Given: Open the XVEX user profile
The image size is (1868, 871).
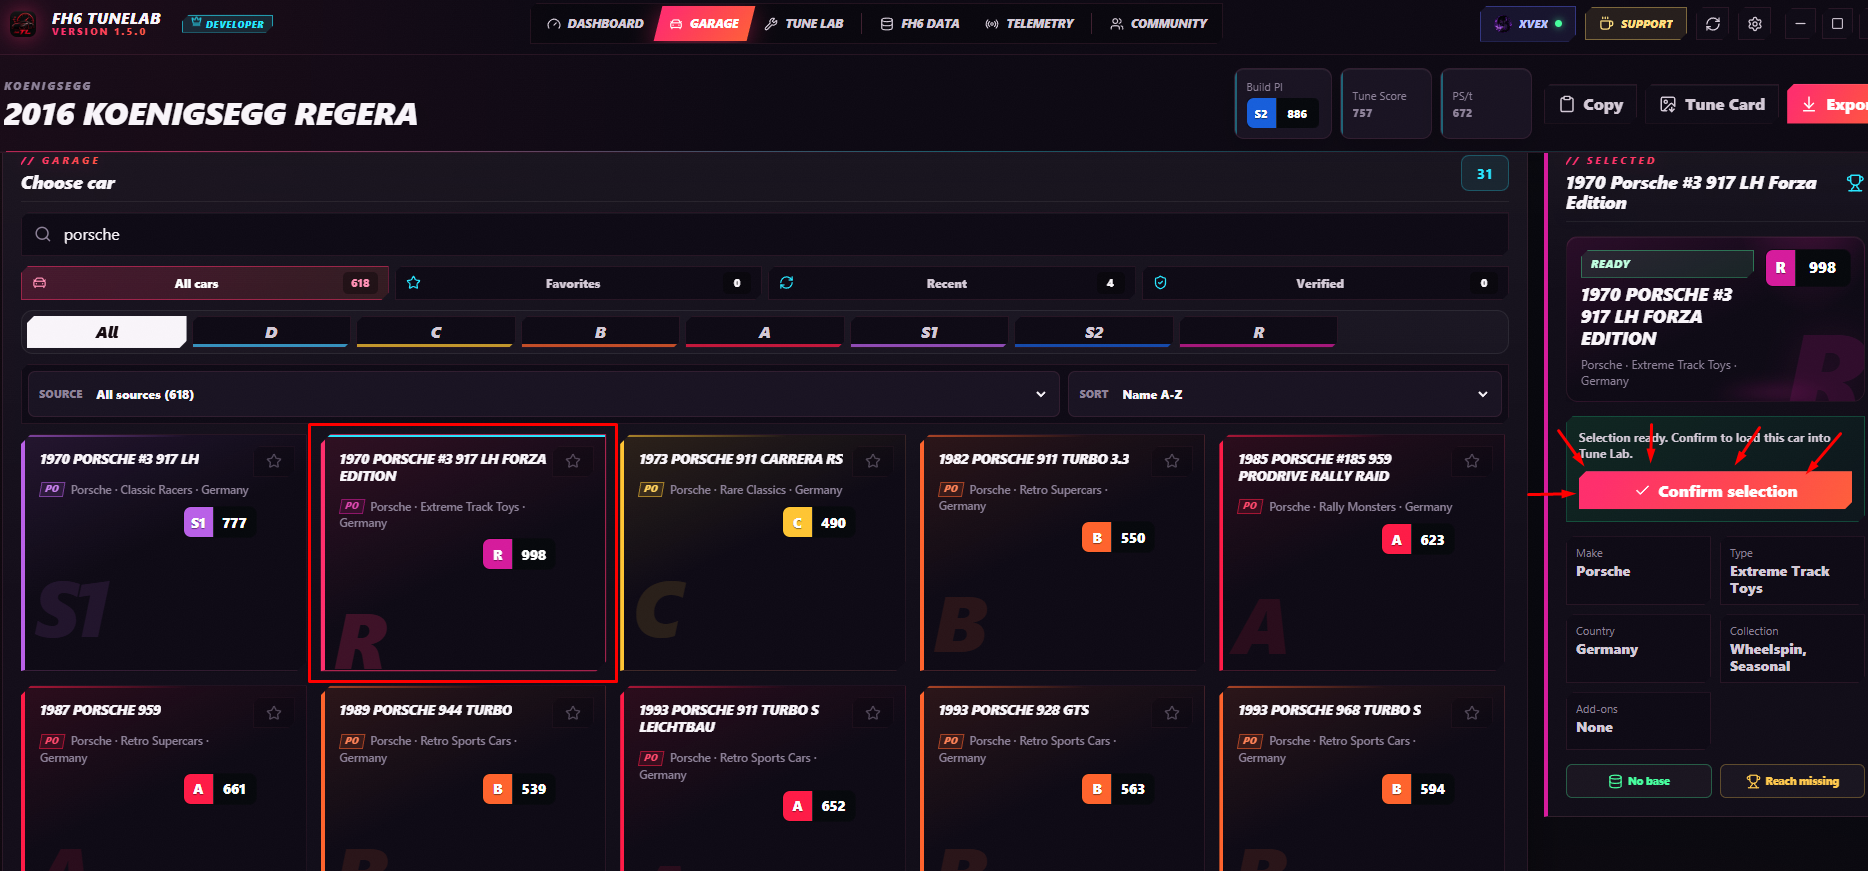Looking at the screenshot, I should pos(1527,24).
